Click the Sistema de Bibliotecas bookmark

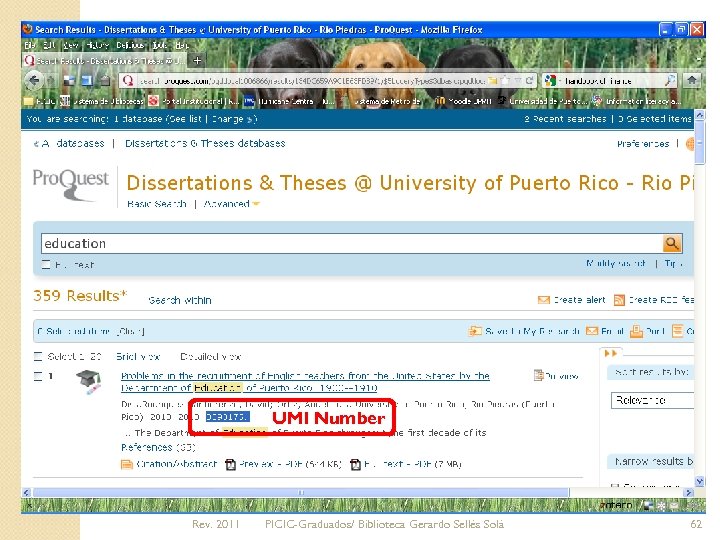pyautogui.click(x=103, y=101)
